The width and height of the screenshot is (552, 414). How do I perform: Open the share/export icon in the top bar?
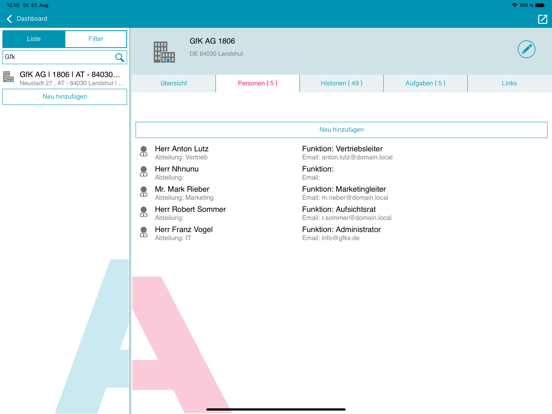click(542, 19)
